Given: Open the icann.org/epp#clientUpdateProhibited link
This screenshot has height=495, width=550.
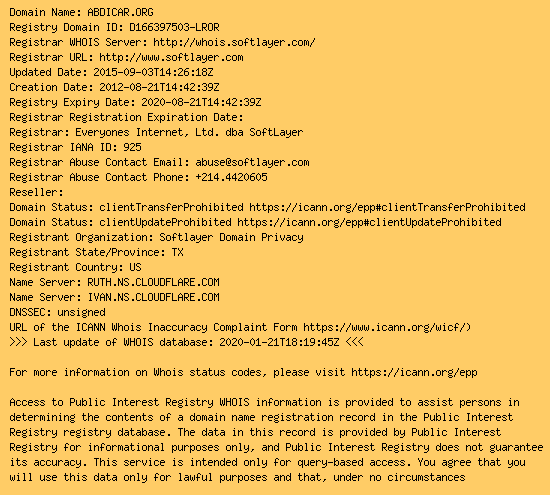Looking at the screenshot, I should tap(369, 222).
